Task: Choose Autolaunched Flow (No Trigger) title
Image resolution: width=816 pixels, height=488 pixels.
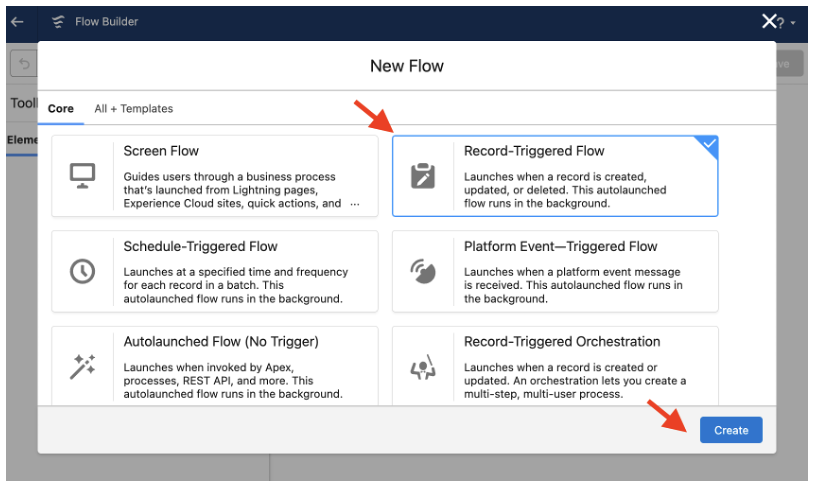Action: 221,342
